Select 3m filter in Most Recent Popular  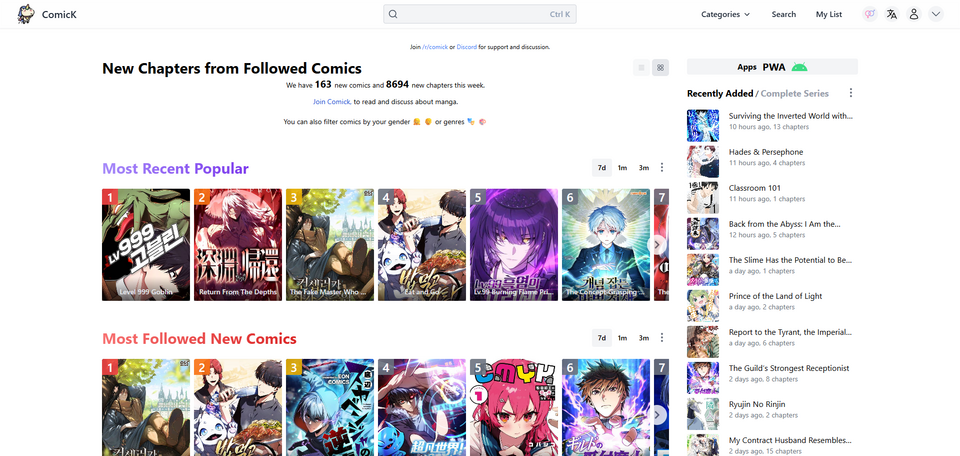point(643,168)
